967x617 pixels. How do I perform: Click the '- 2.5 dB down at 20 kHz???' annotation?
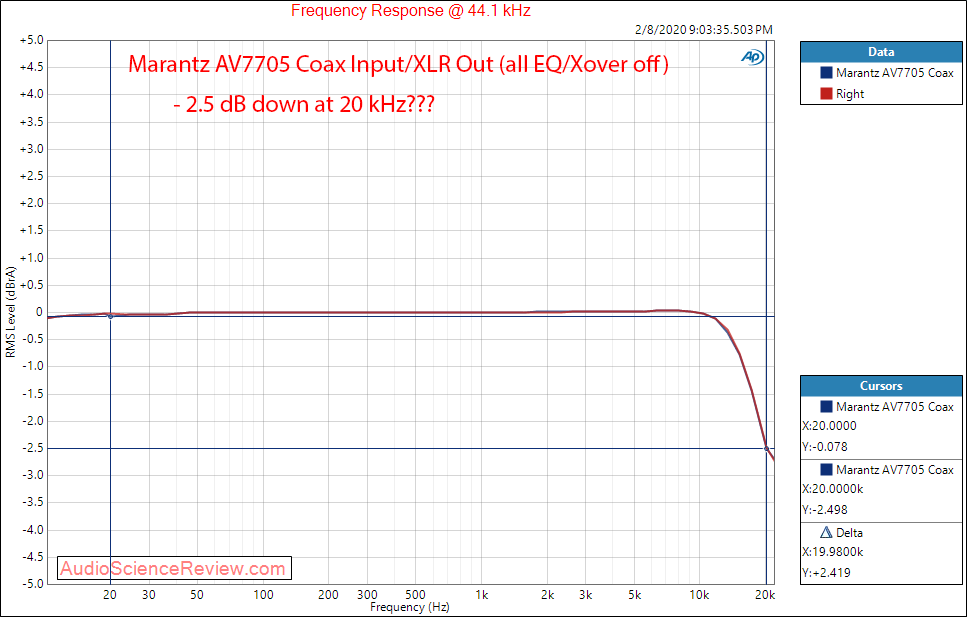tap(304, 104)
